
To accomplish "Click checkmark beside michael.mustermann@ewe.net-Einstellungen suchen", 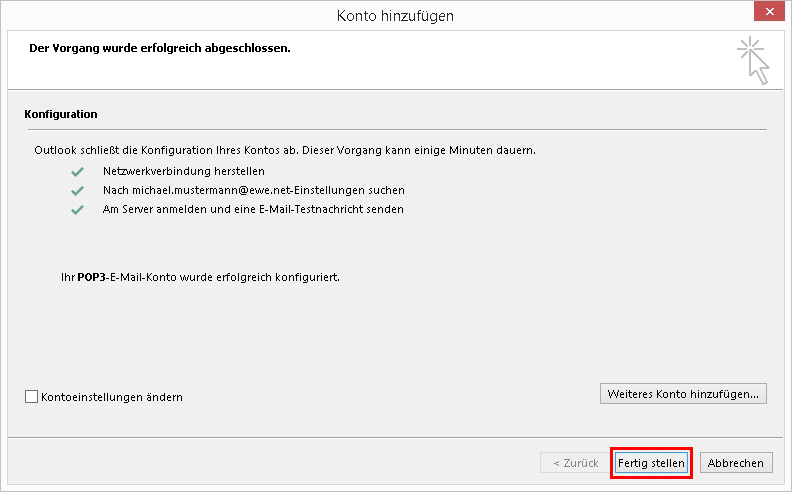I will click(77, 191).
